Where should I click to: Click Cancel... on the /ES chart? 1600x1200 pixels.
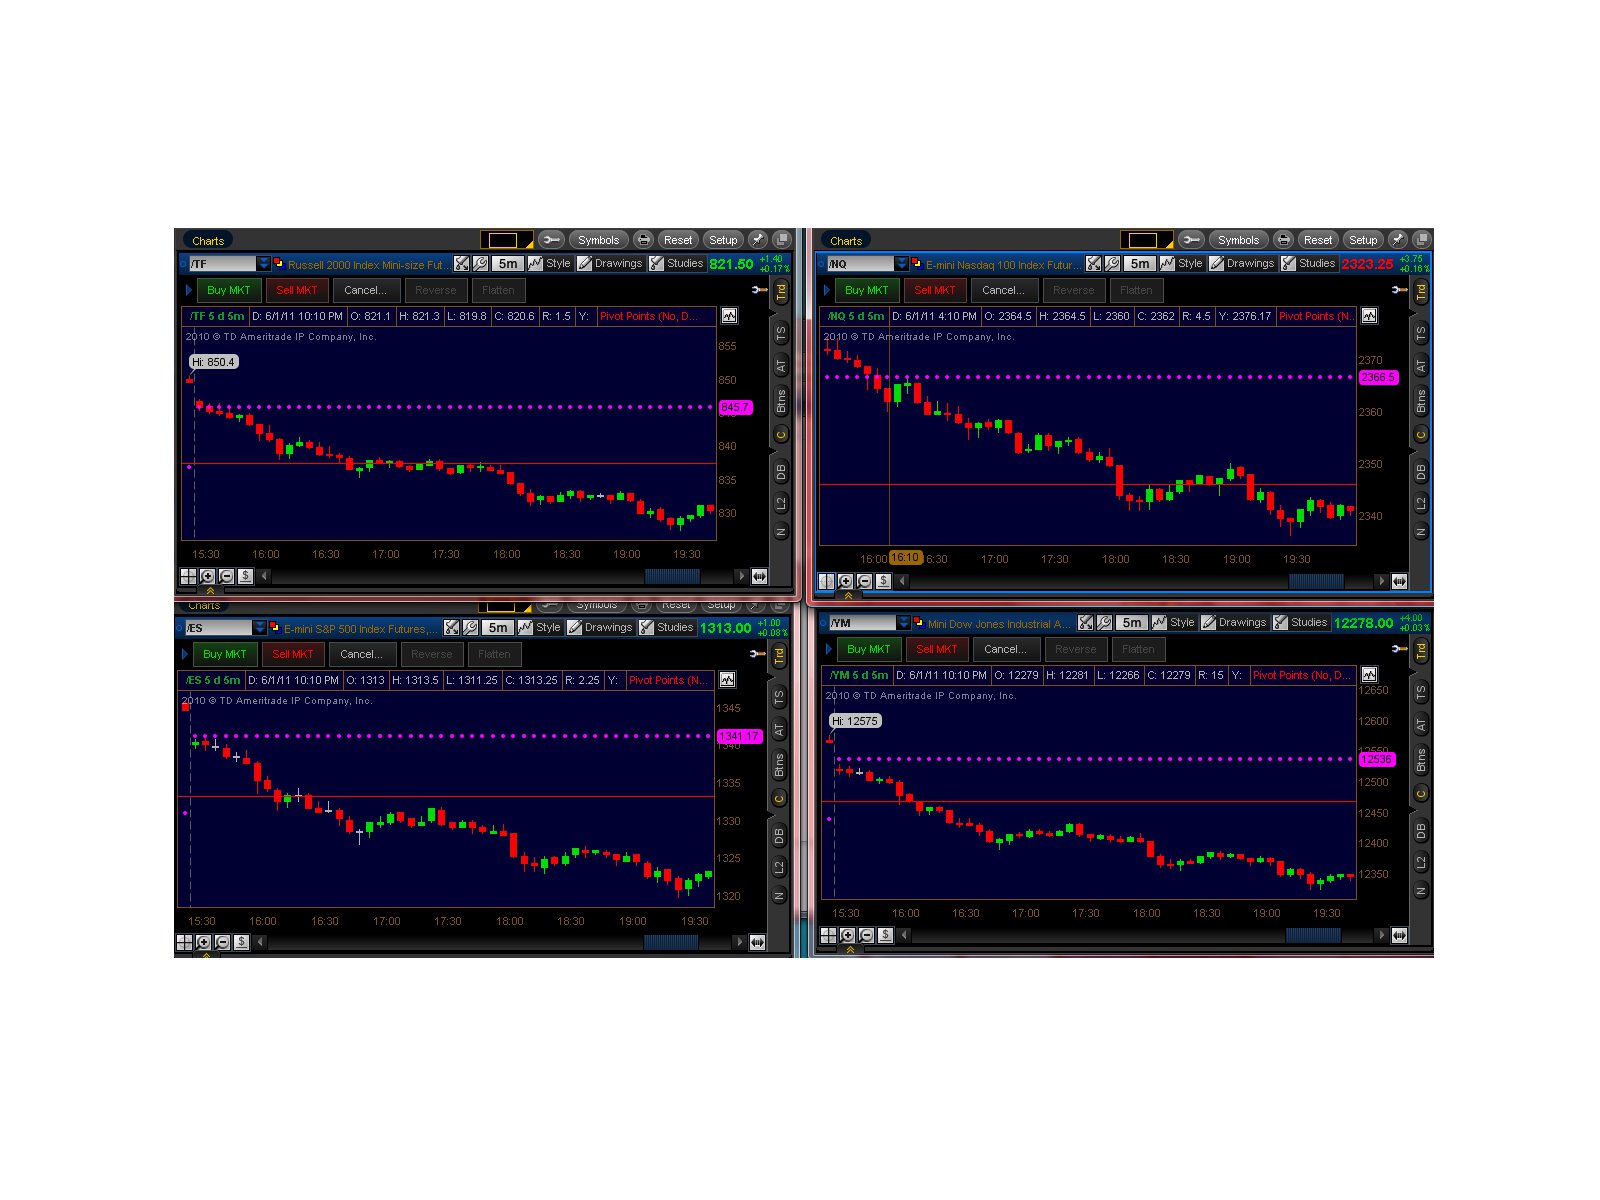361,654
